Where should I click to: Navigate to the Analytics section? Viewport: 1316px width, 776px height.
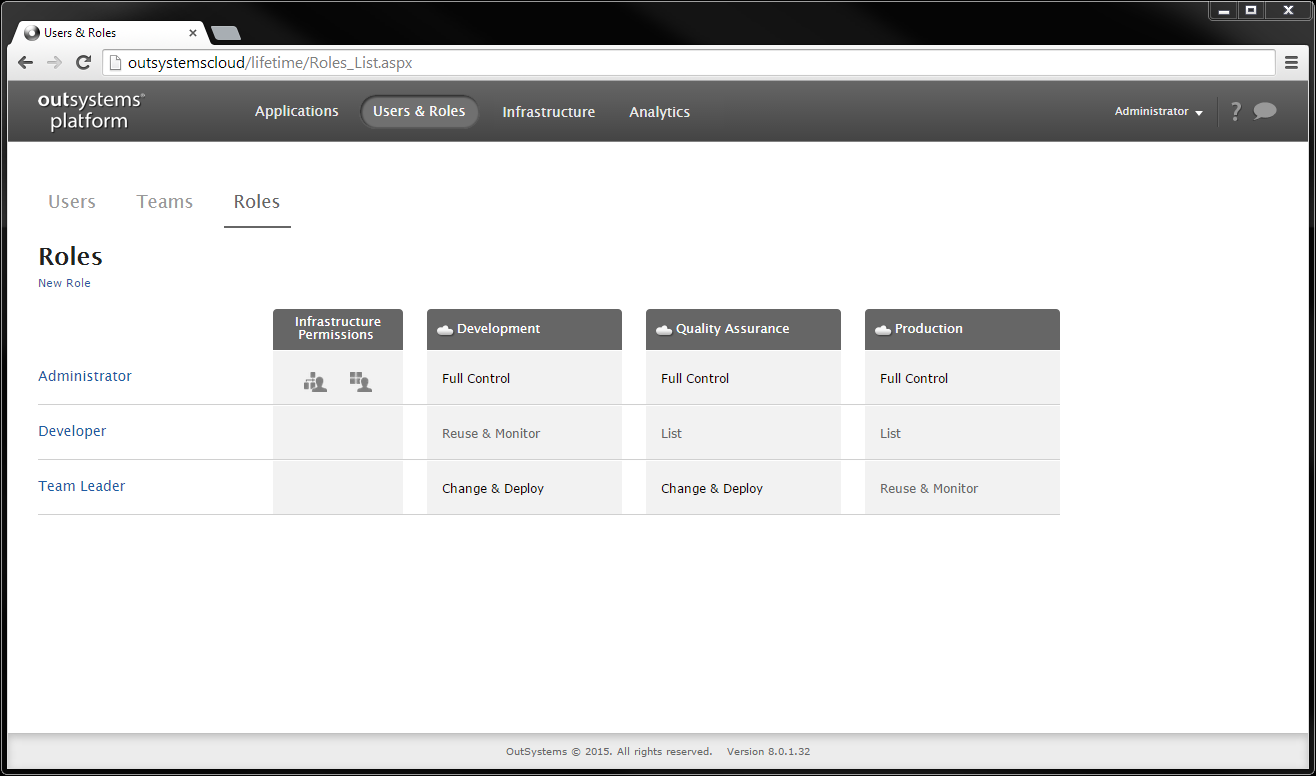point(659,111)
